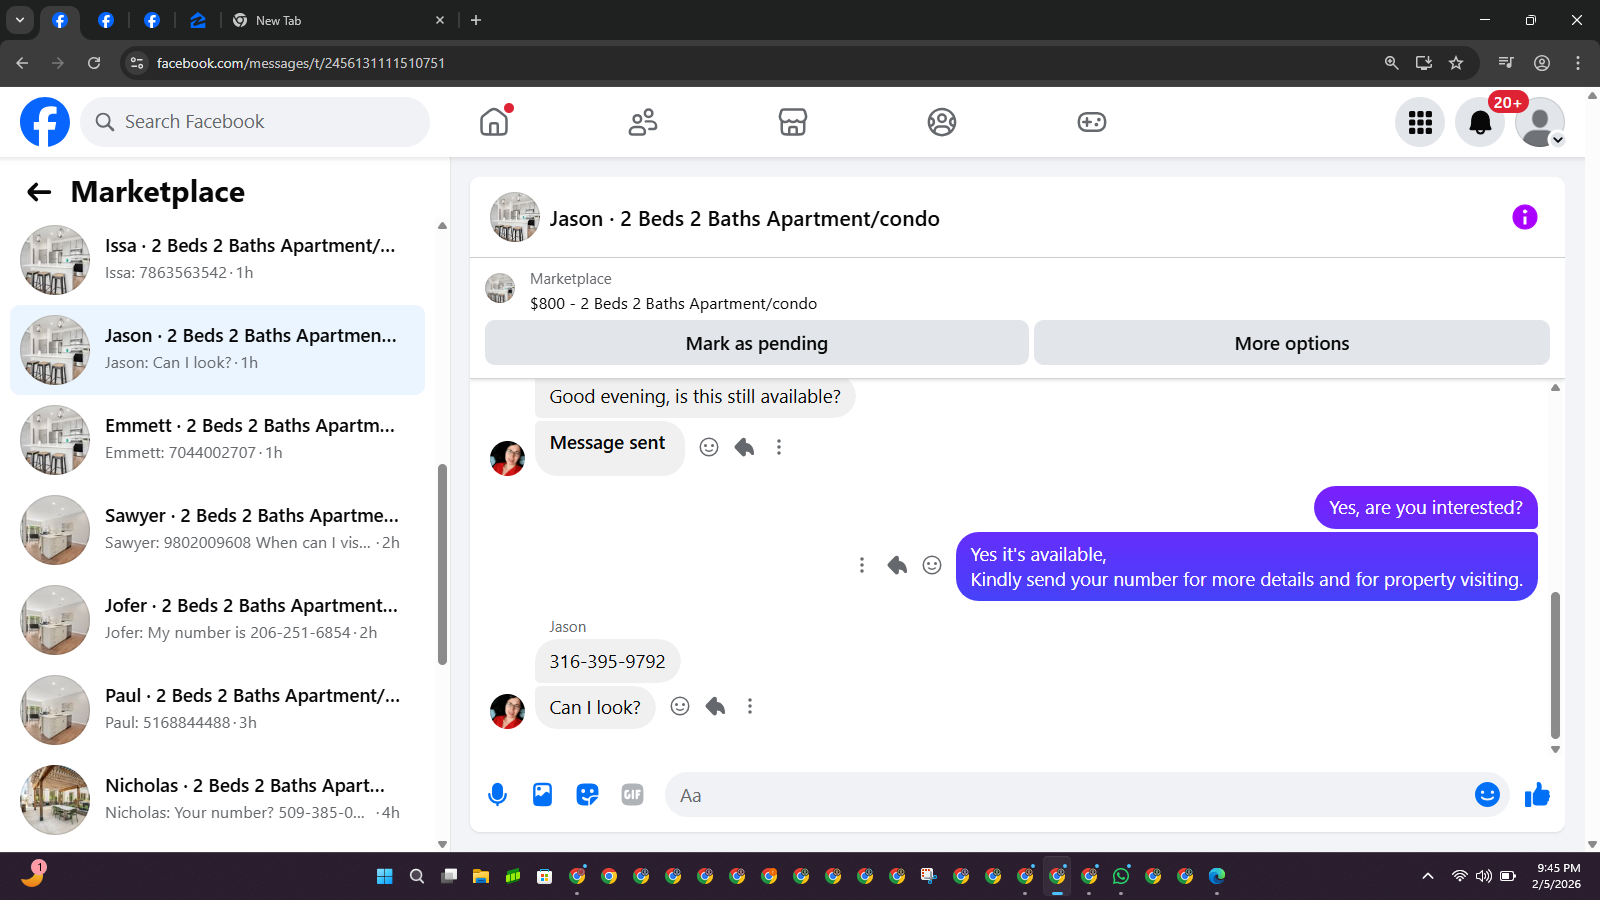This screenshot has height=900, width=1600.
Task: Send a thumbs-up like
Action: [x=1537, y=795]
